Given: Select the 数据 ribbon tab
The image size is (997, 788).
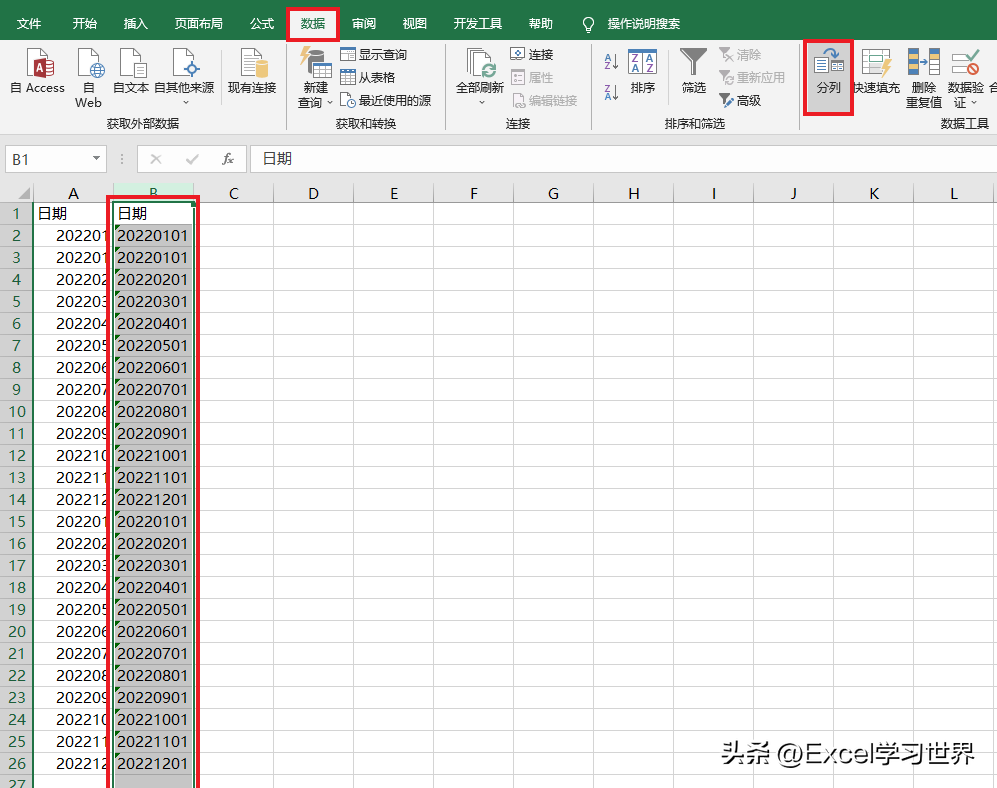Looking at the screenshot, I should point(313,24).
